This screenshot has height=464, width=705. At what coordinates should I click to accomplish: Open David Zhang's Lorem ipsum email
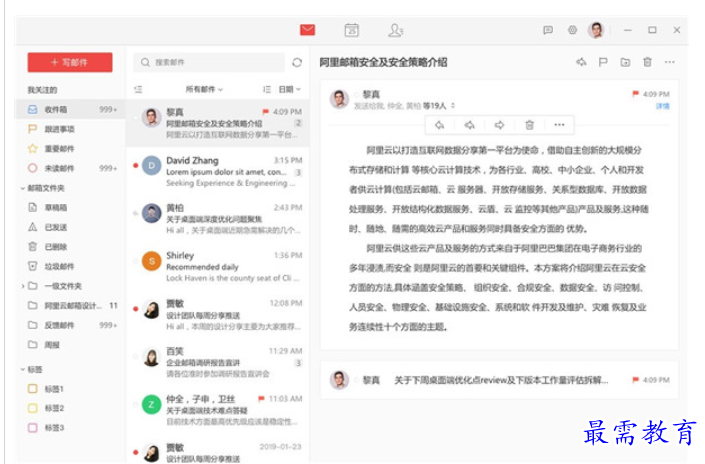coord(218,171)
